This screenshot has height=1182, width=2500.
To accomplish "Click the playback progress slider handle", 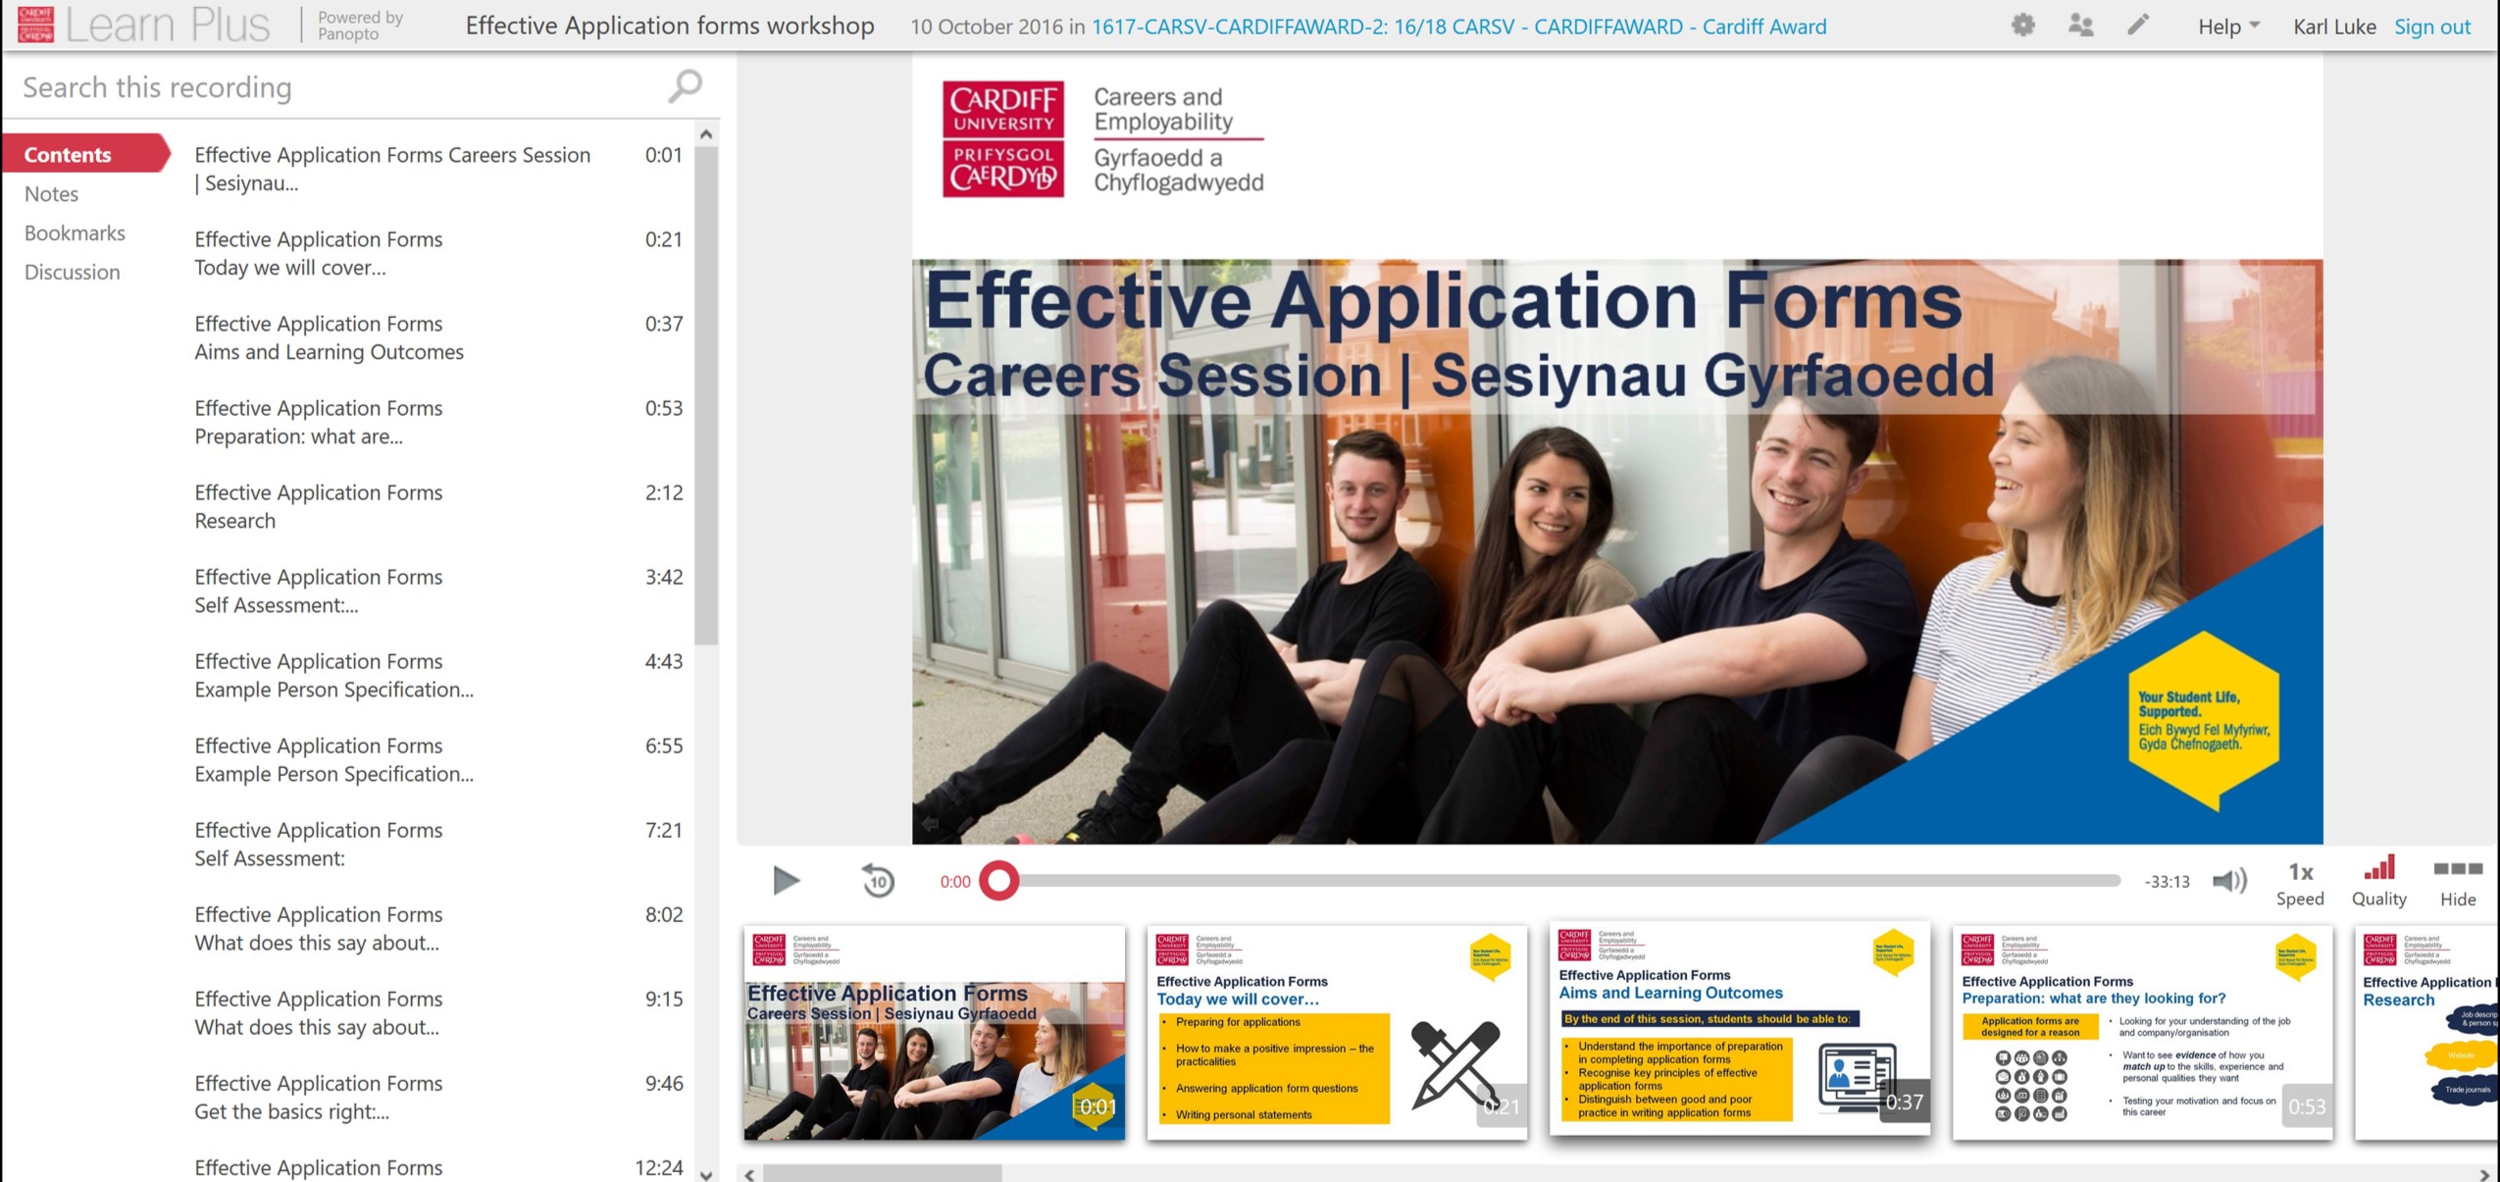I will pyautogui.click(x=998, y=881).
